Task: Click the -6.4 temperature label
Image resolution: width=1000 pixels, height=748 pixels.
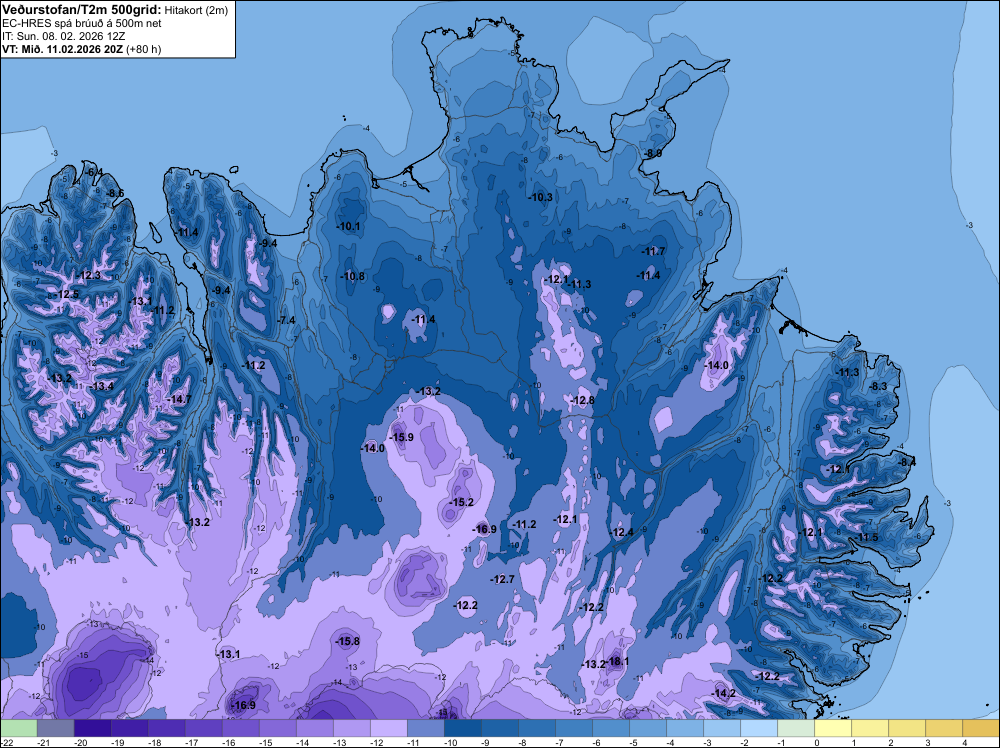Action: click(x=95, y=172)
